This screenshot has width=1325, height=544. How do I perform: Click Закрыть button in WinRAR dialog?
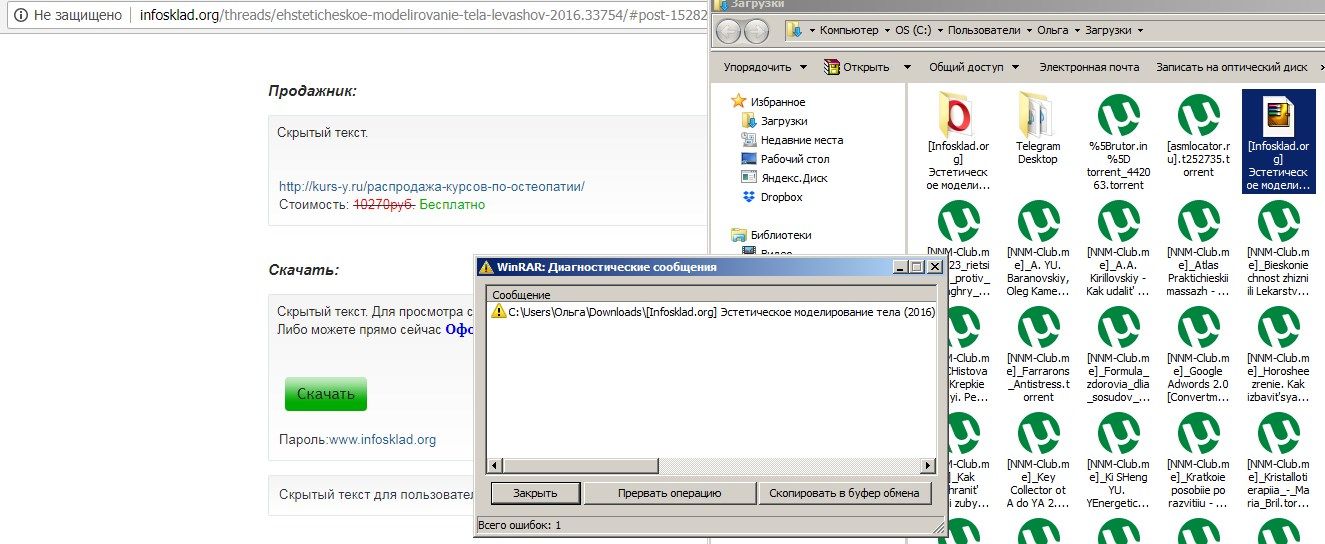[535, 493]
